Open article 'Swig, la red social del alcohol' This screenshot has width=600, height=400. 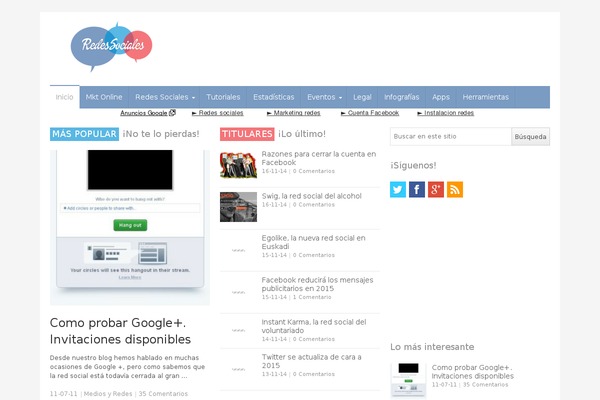(311, 195)
